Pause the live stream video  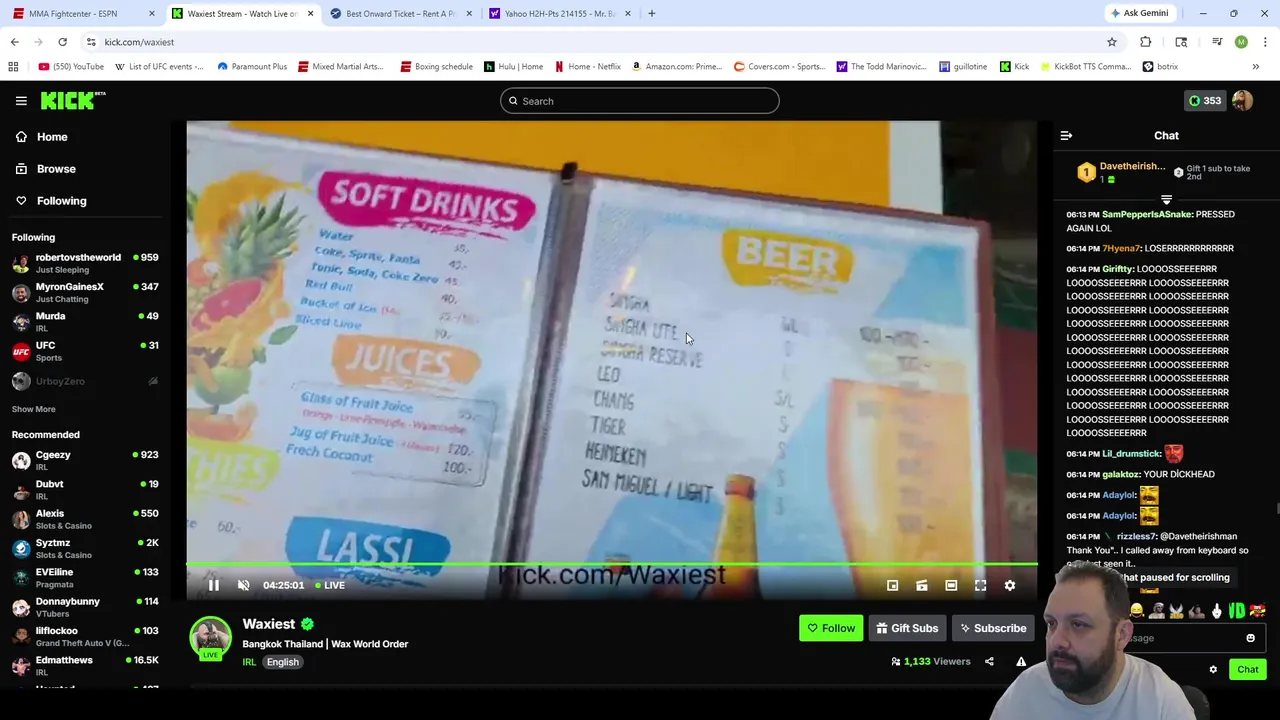[x=213, y=585]
